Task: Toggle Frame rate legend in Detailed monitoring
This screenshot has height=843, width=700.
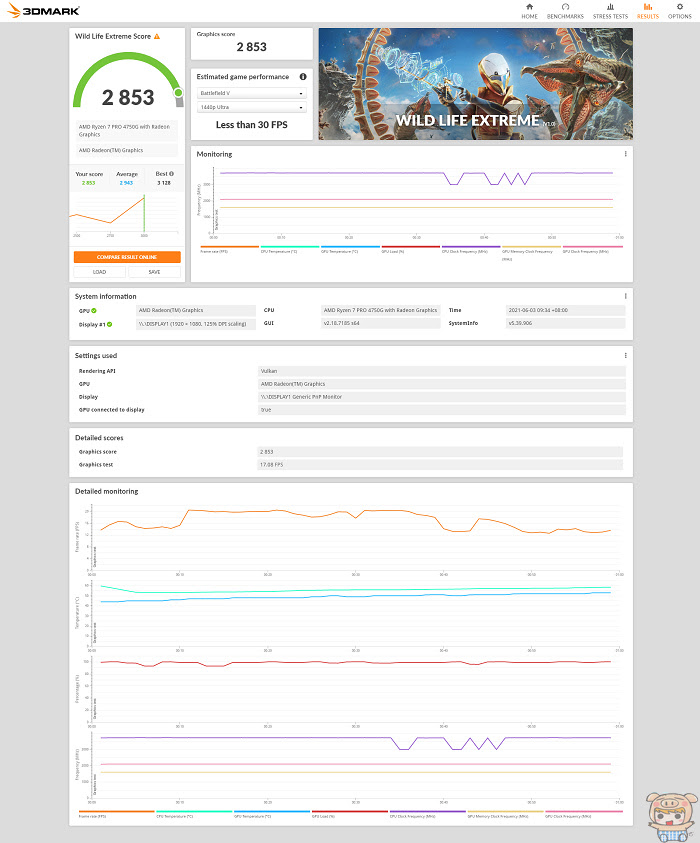Action: (116, 814)
